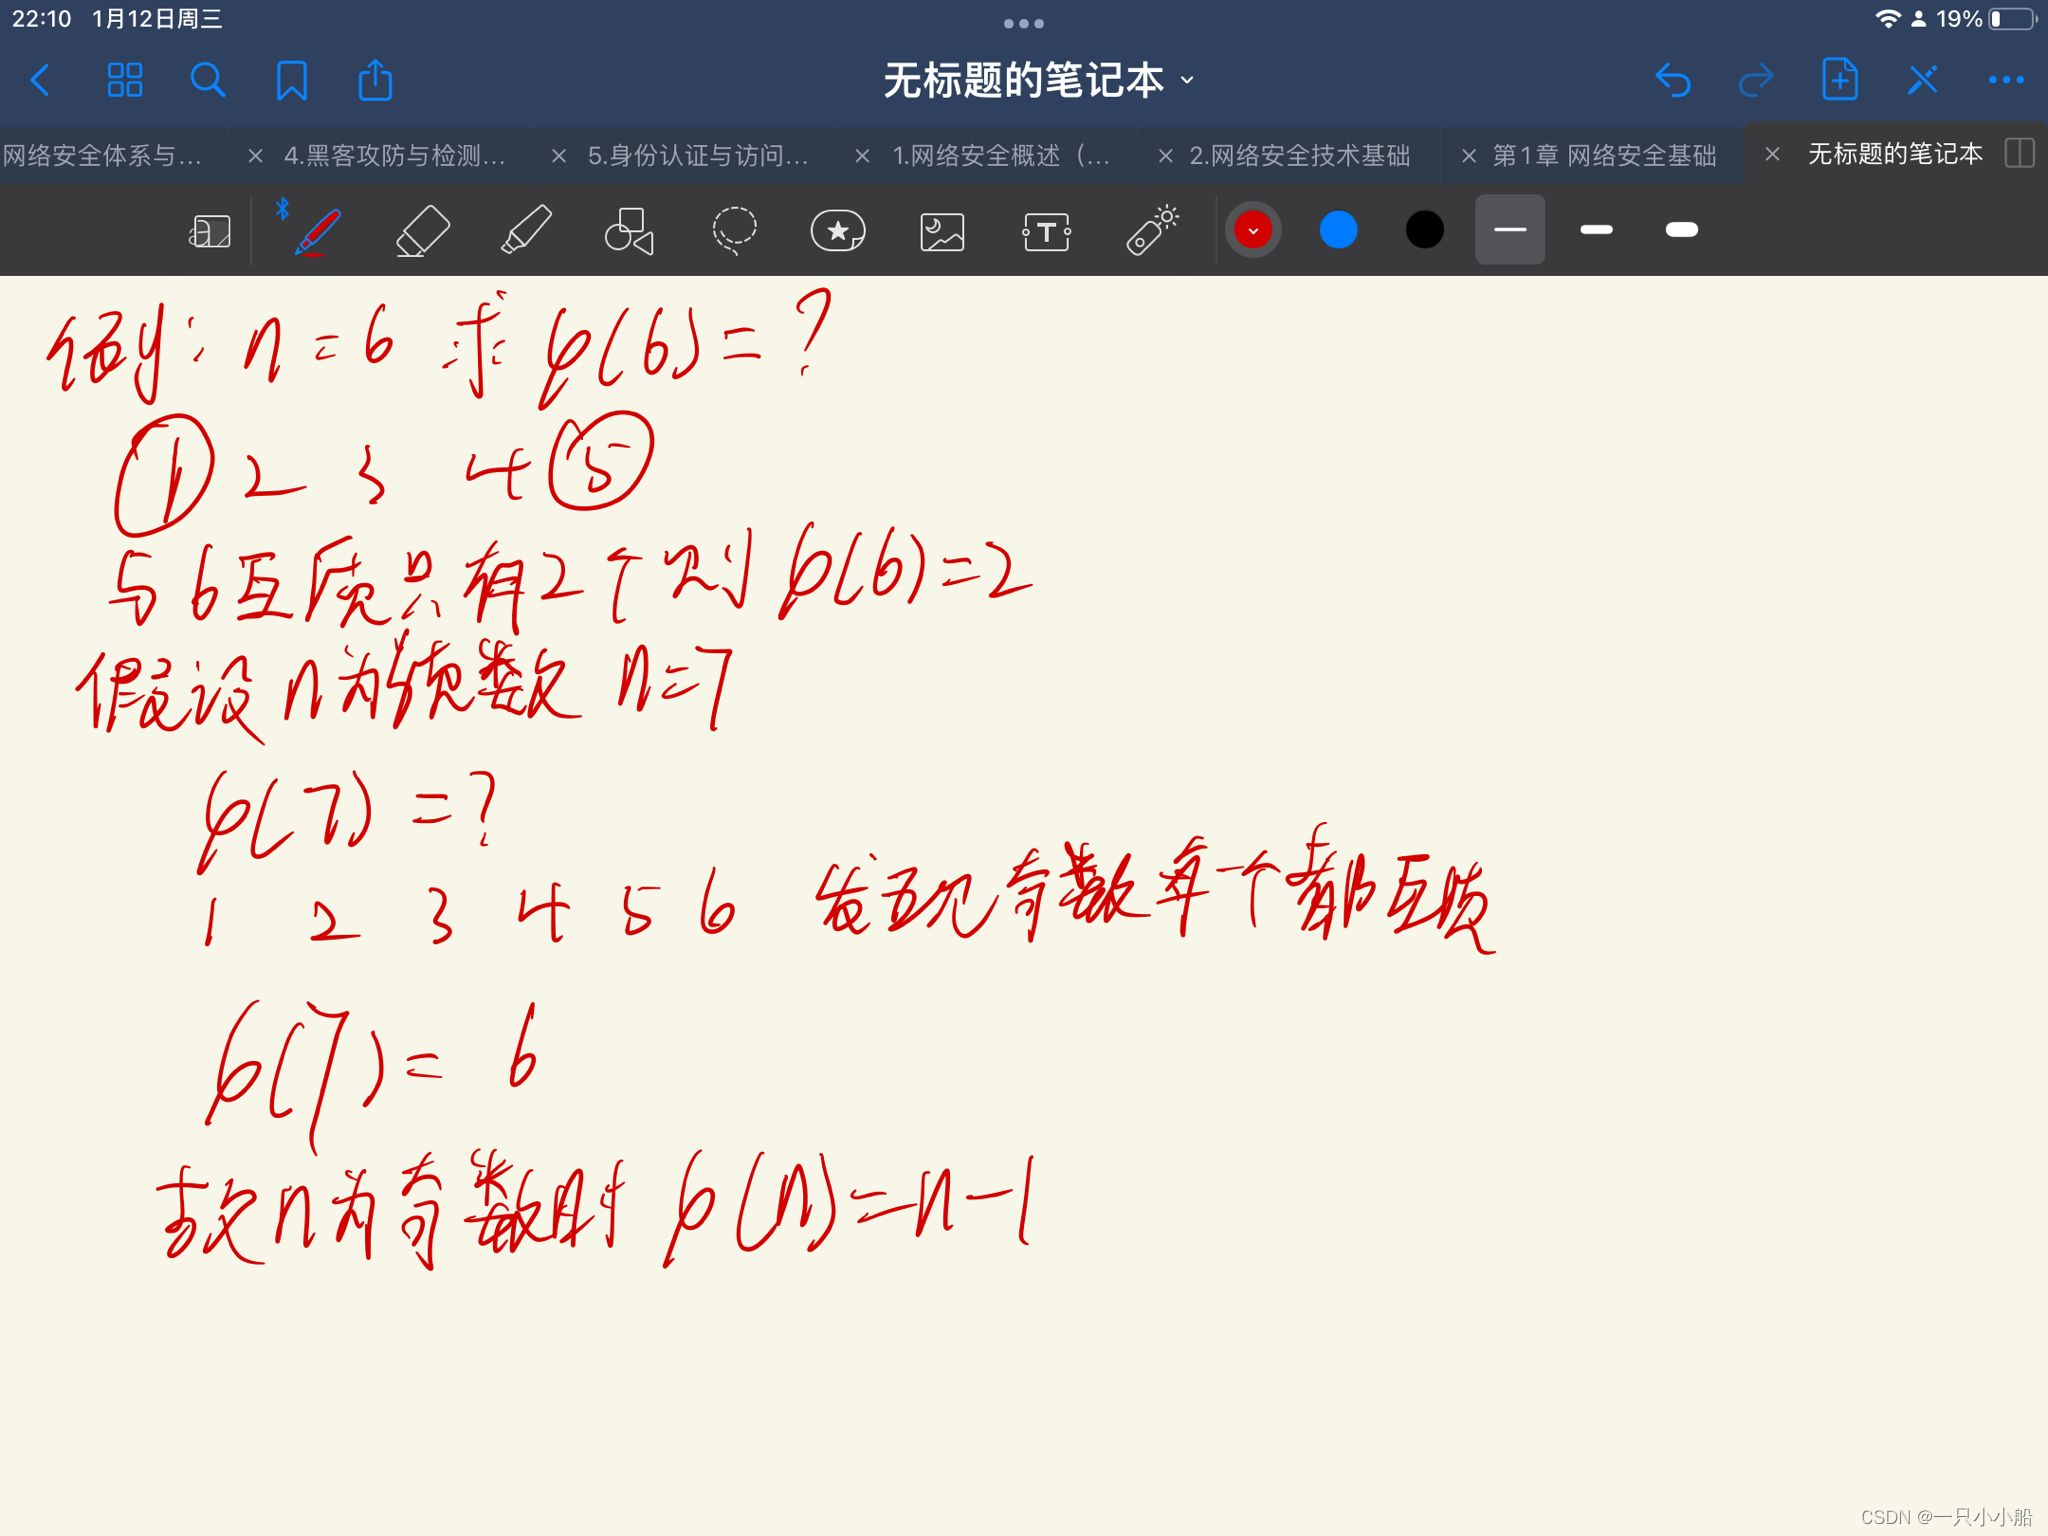Toggle the zoom window tool

(x=210, y=231)
